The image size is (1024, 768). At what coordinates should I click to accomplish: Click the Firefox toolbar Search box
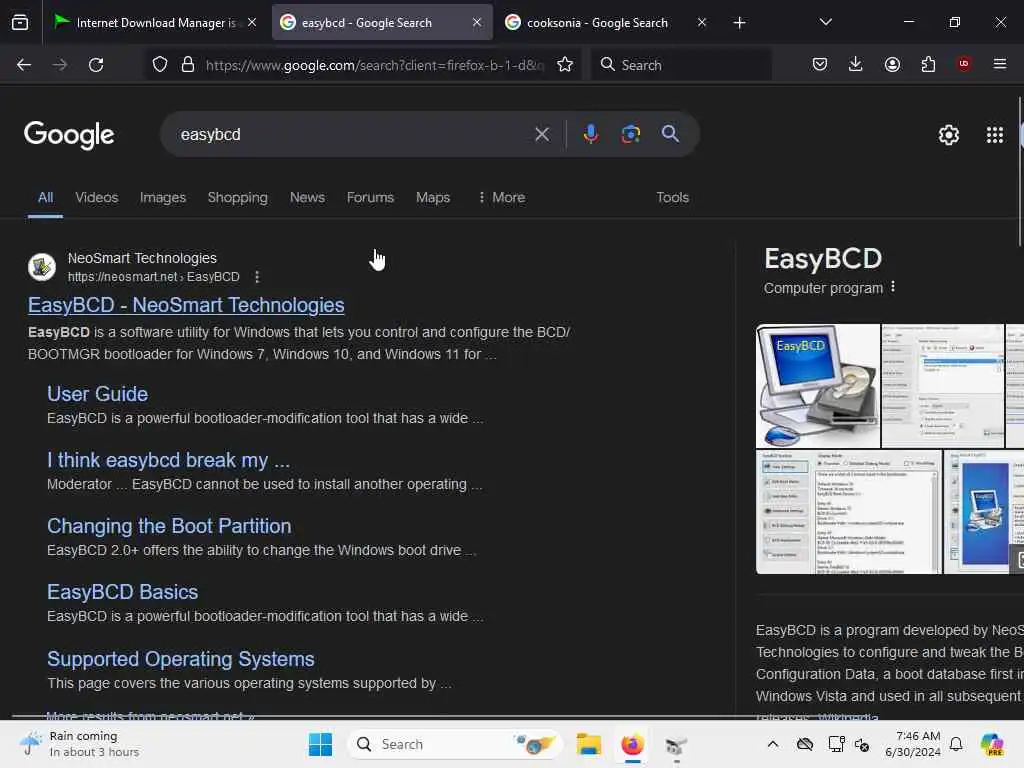tap(682, 65)
